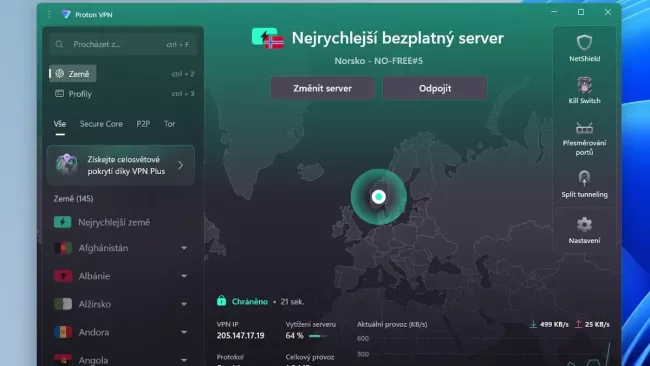Click the Změnit server button

click(x=323, y=88)
